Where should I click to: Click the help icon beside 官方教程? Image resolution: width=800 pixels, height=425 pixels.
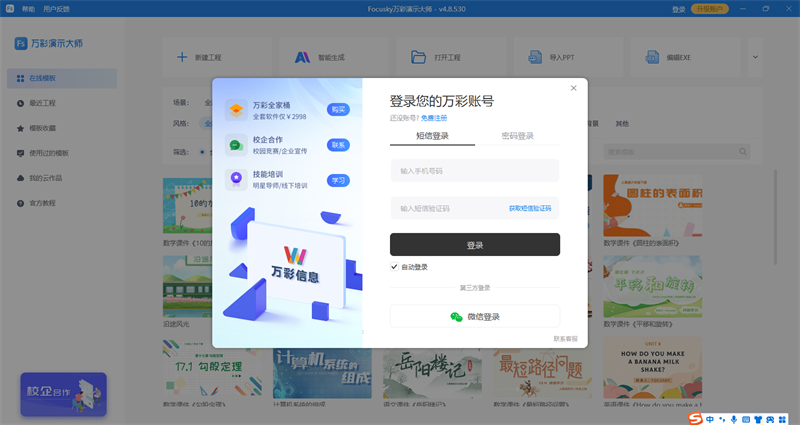click(x=20, y=203)
